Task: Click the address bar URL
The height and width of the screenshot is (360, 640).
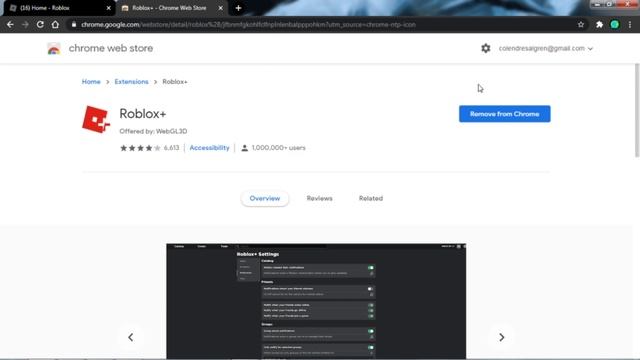Action: 248,24
